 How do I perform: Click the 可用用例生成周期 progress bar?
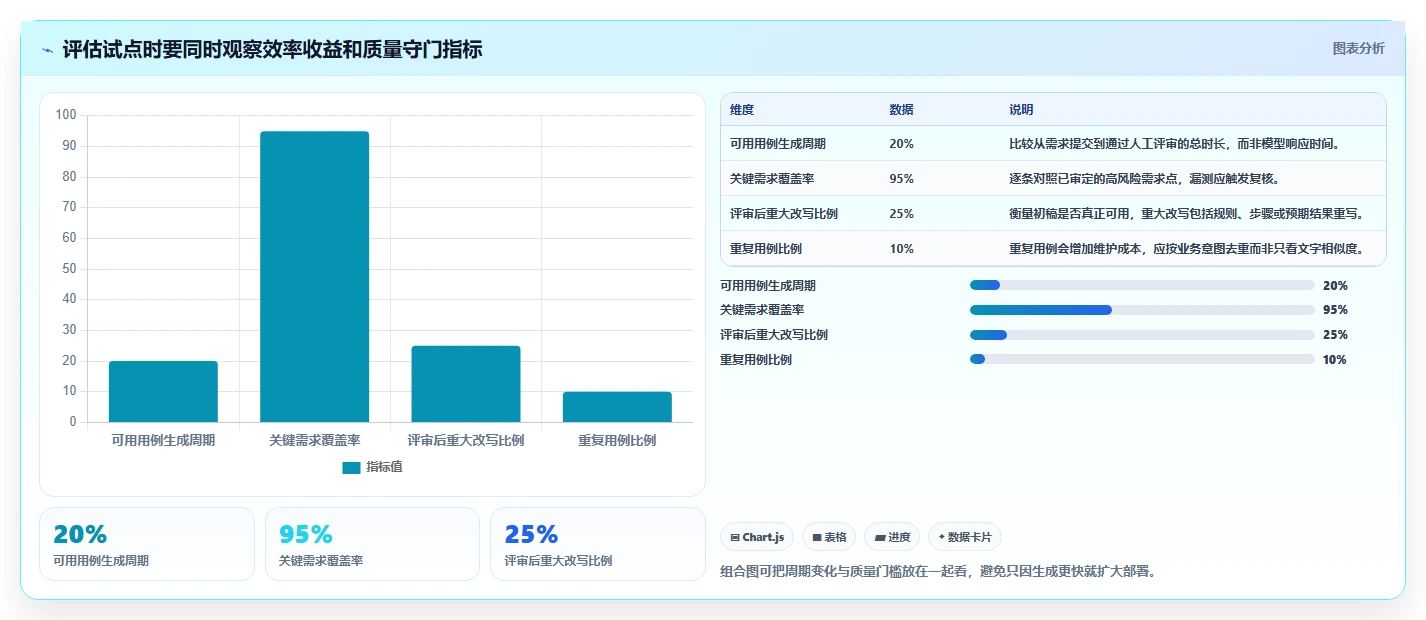1142,285
